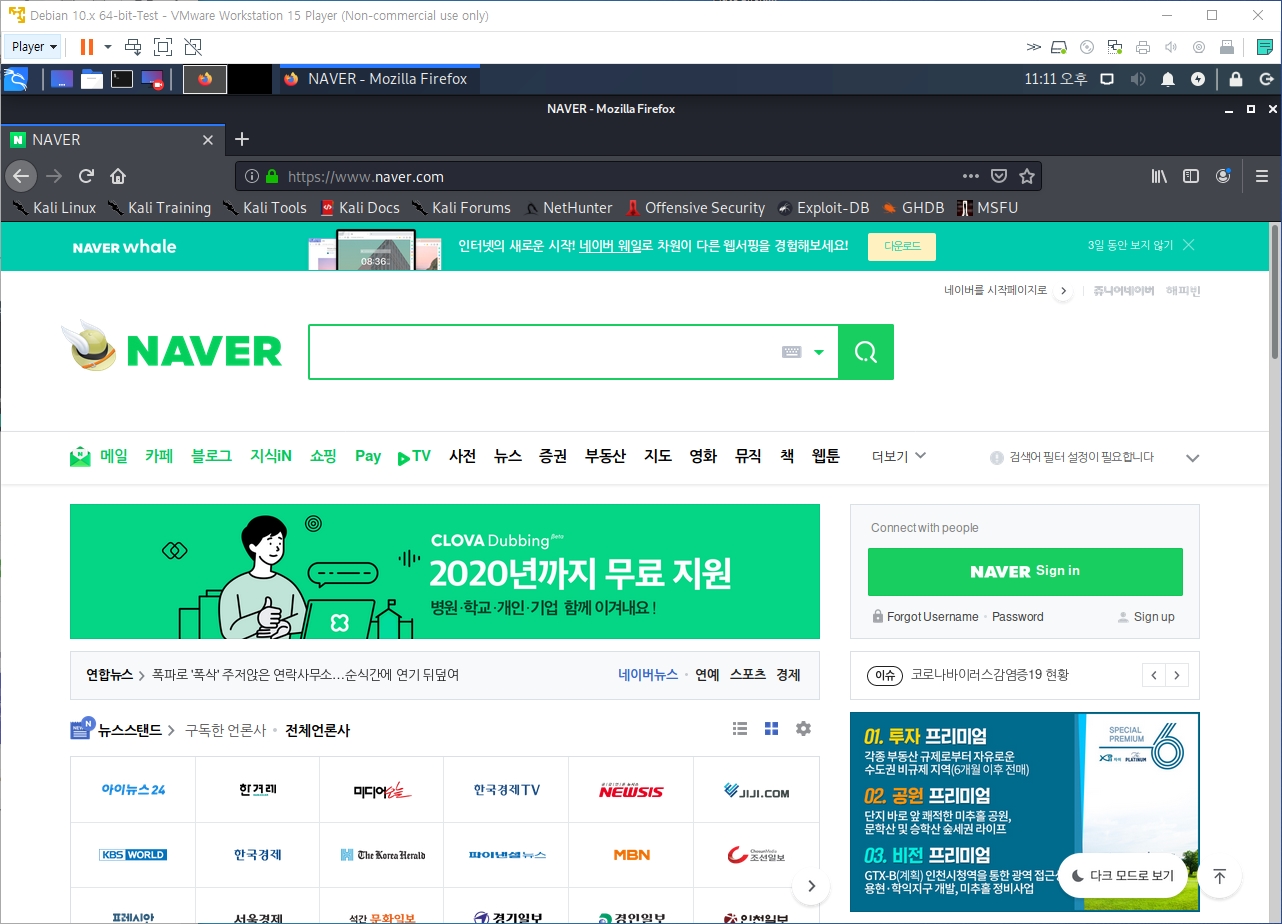Show next newsstand page arrow

tap(812, 886)
